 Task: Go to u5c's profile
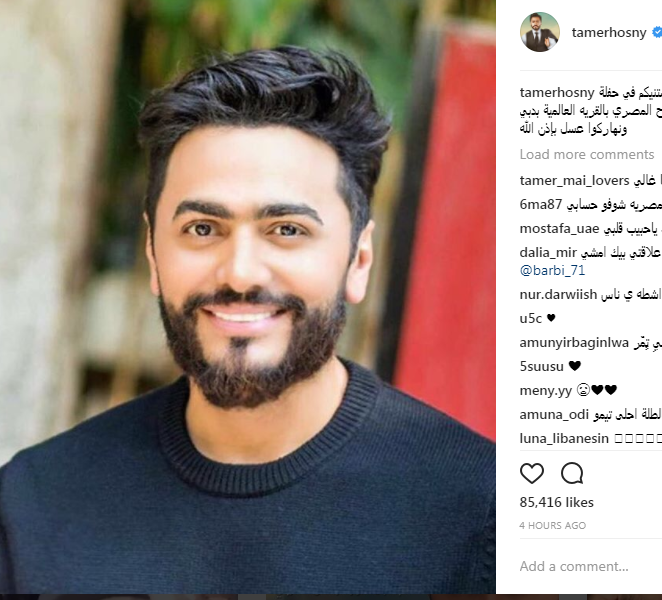(x=530, y=318)
